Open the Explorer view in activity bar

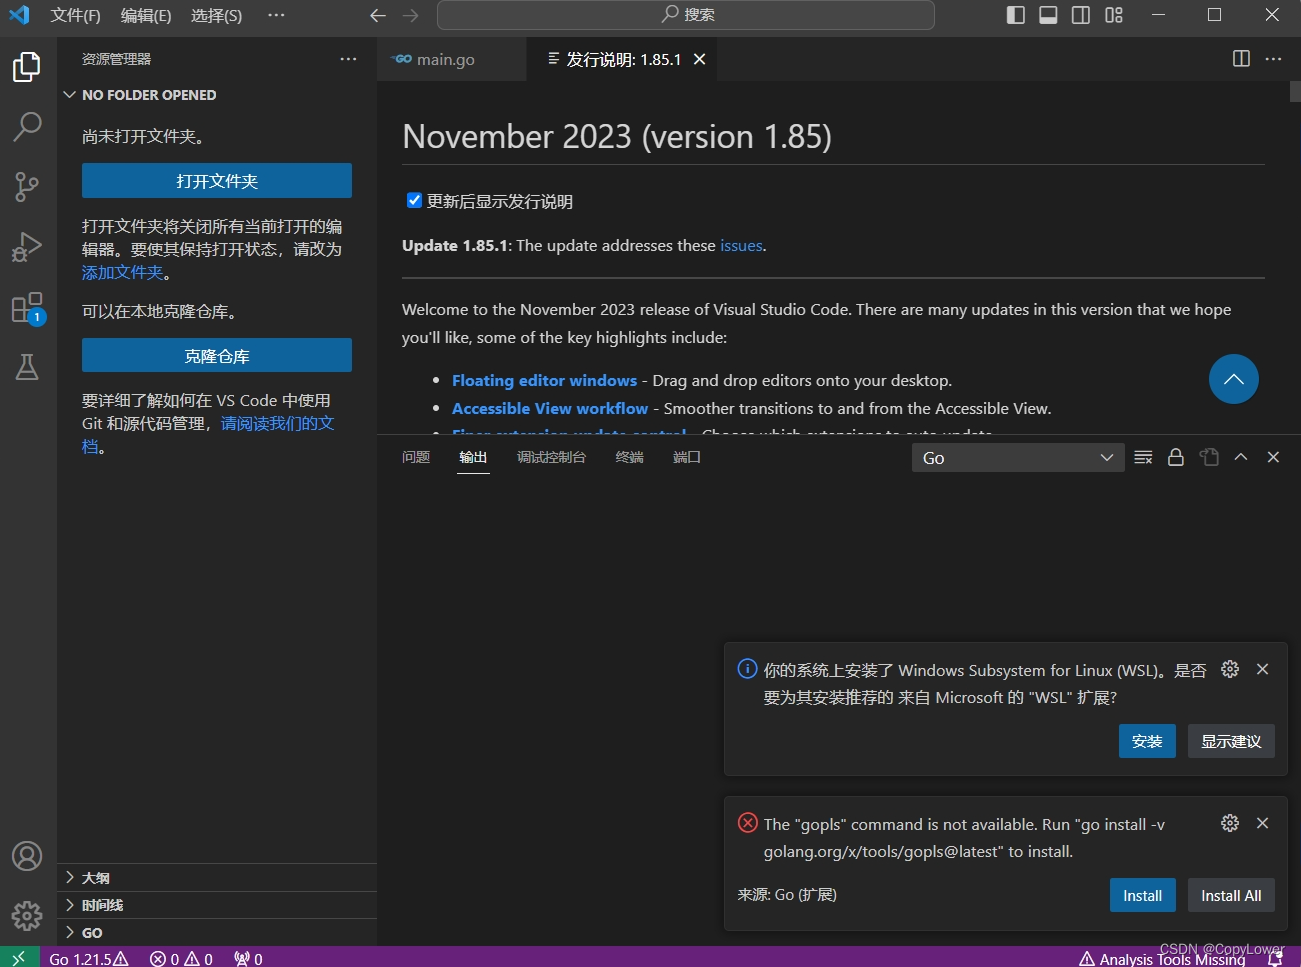coord(27,67)
